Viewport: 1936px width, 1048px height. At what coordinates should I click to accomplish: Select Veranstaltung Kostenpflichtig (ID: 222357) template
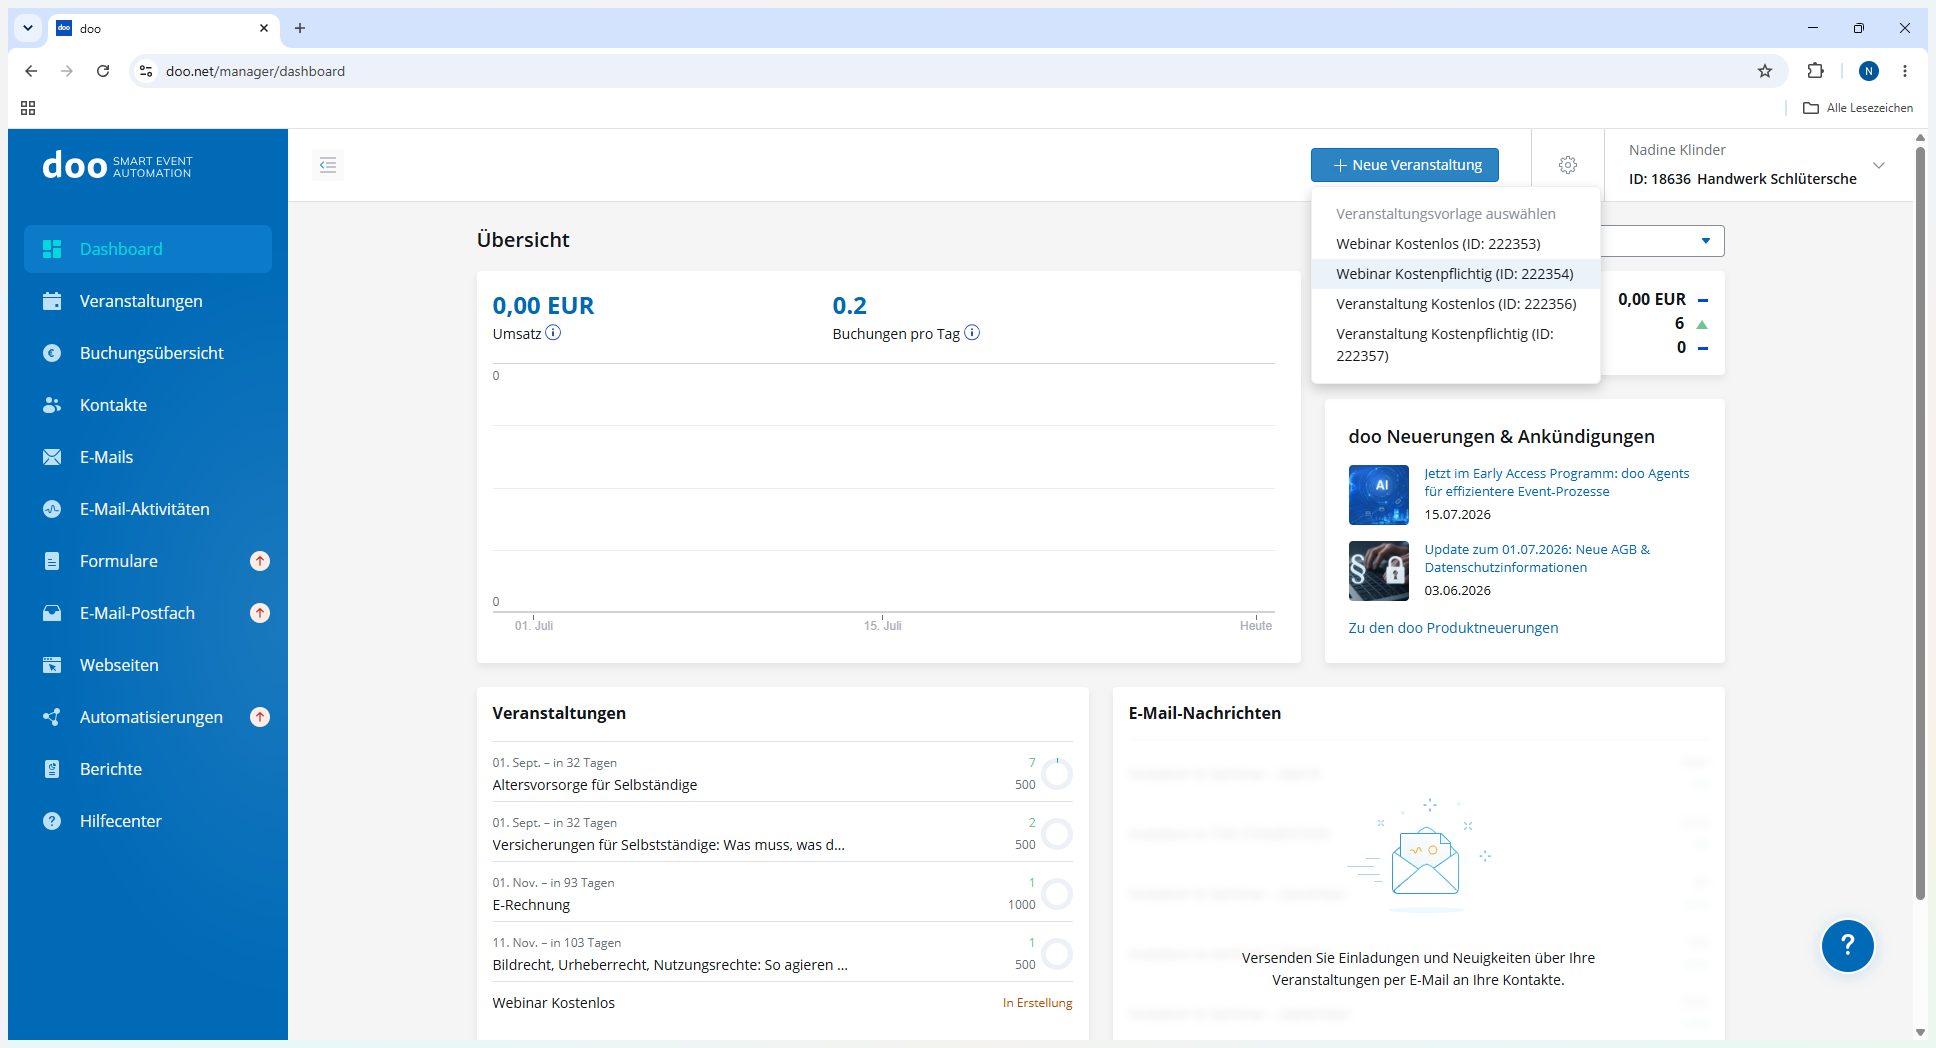pyautogui.click(x=1456, y=345)
